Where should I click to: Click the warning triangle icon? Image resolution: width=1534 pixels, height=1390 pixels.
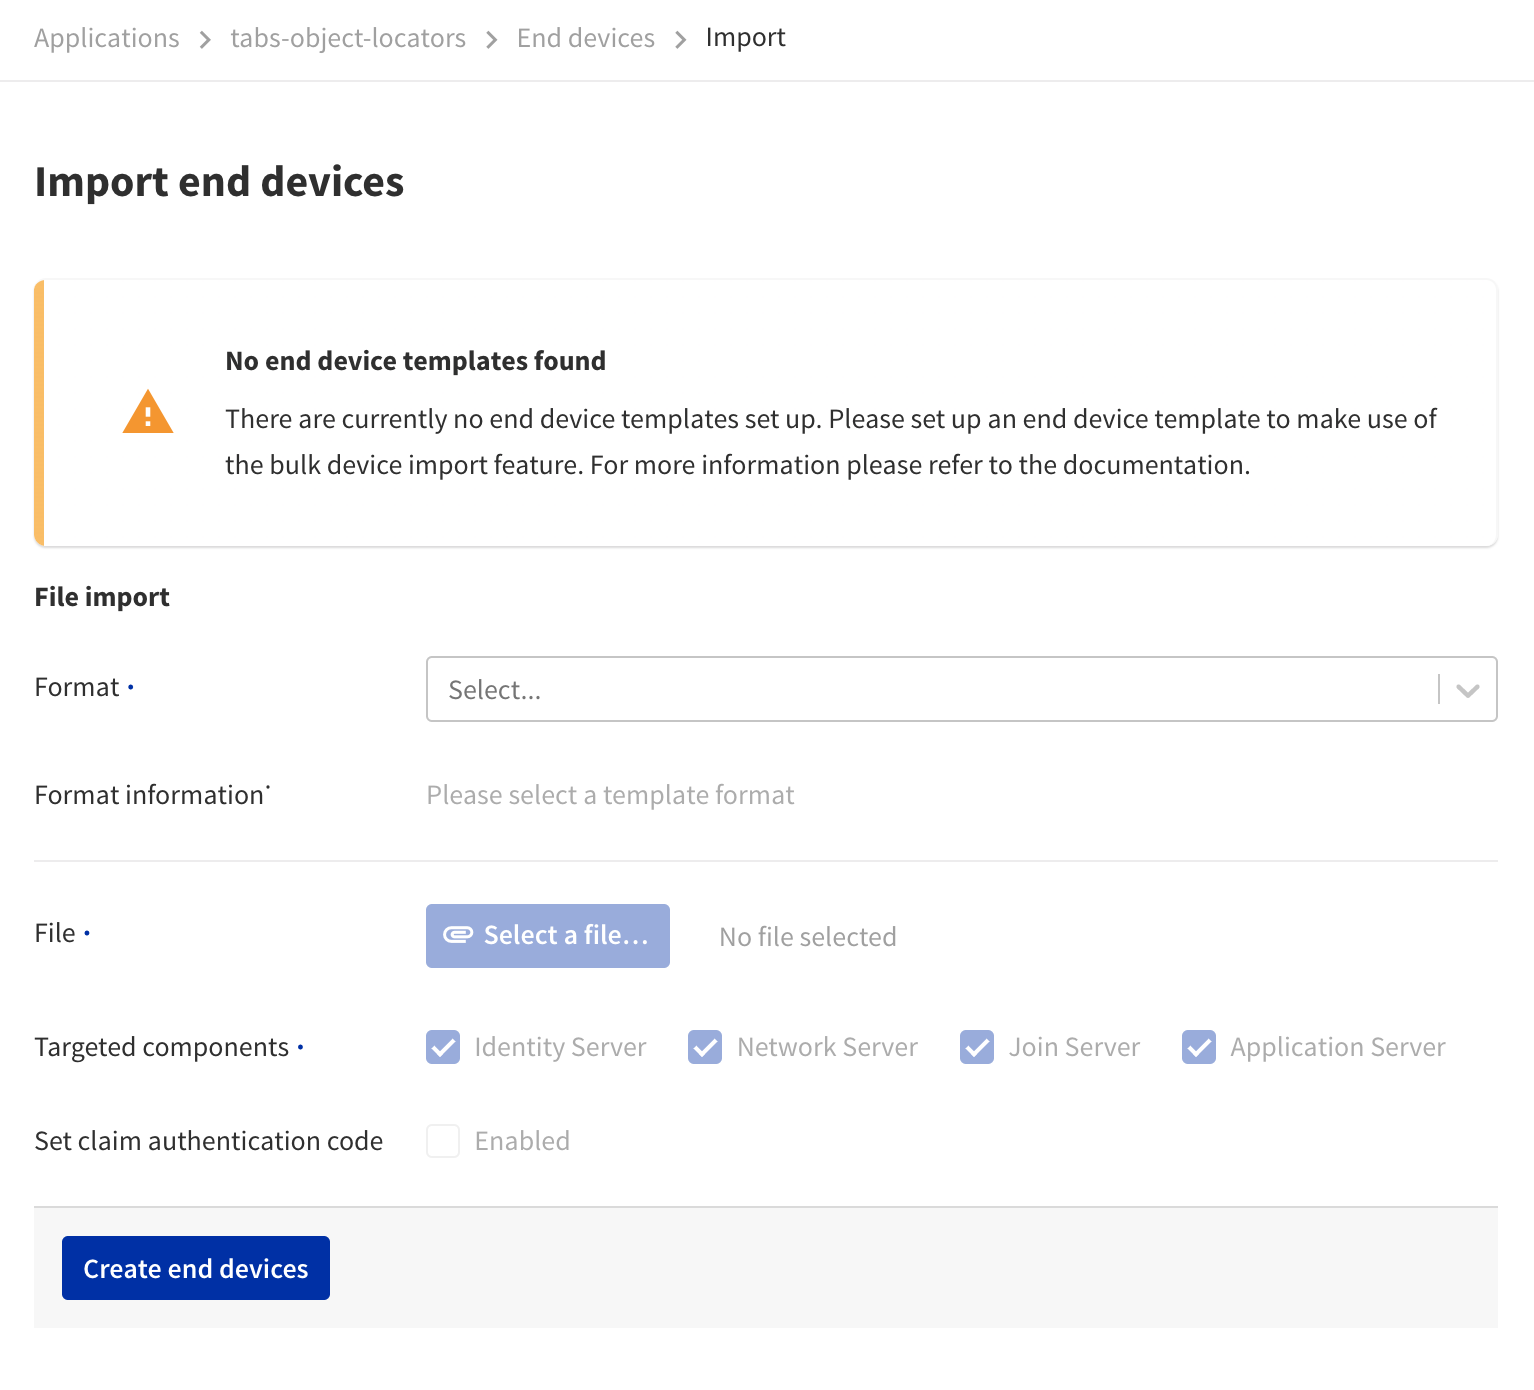[x=148, y=413]
